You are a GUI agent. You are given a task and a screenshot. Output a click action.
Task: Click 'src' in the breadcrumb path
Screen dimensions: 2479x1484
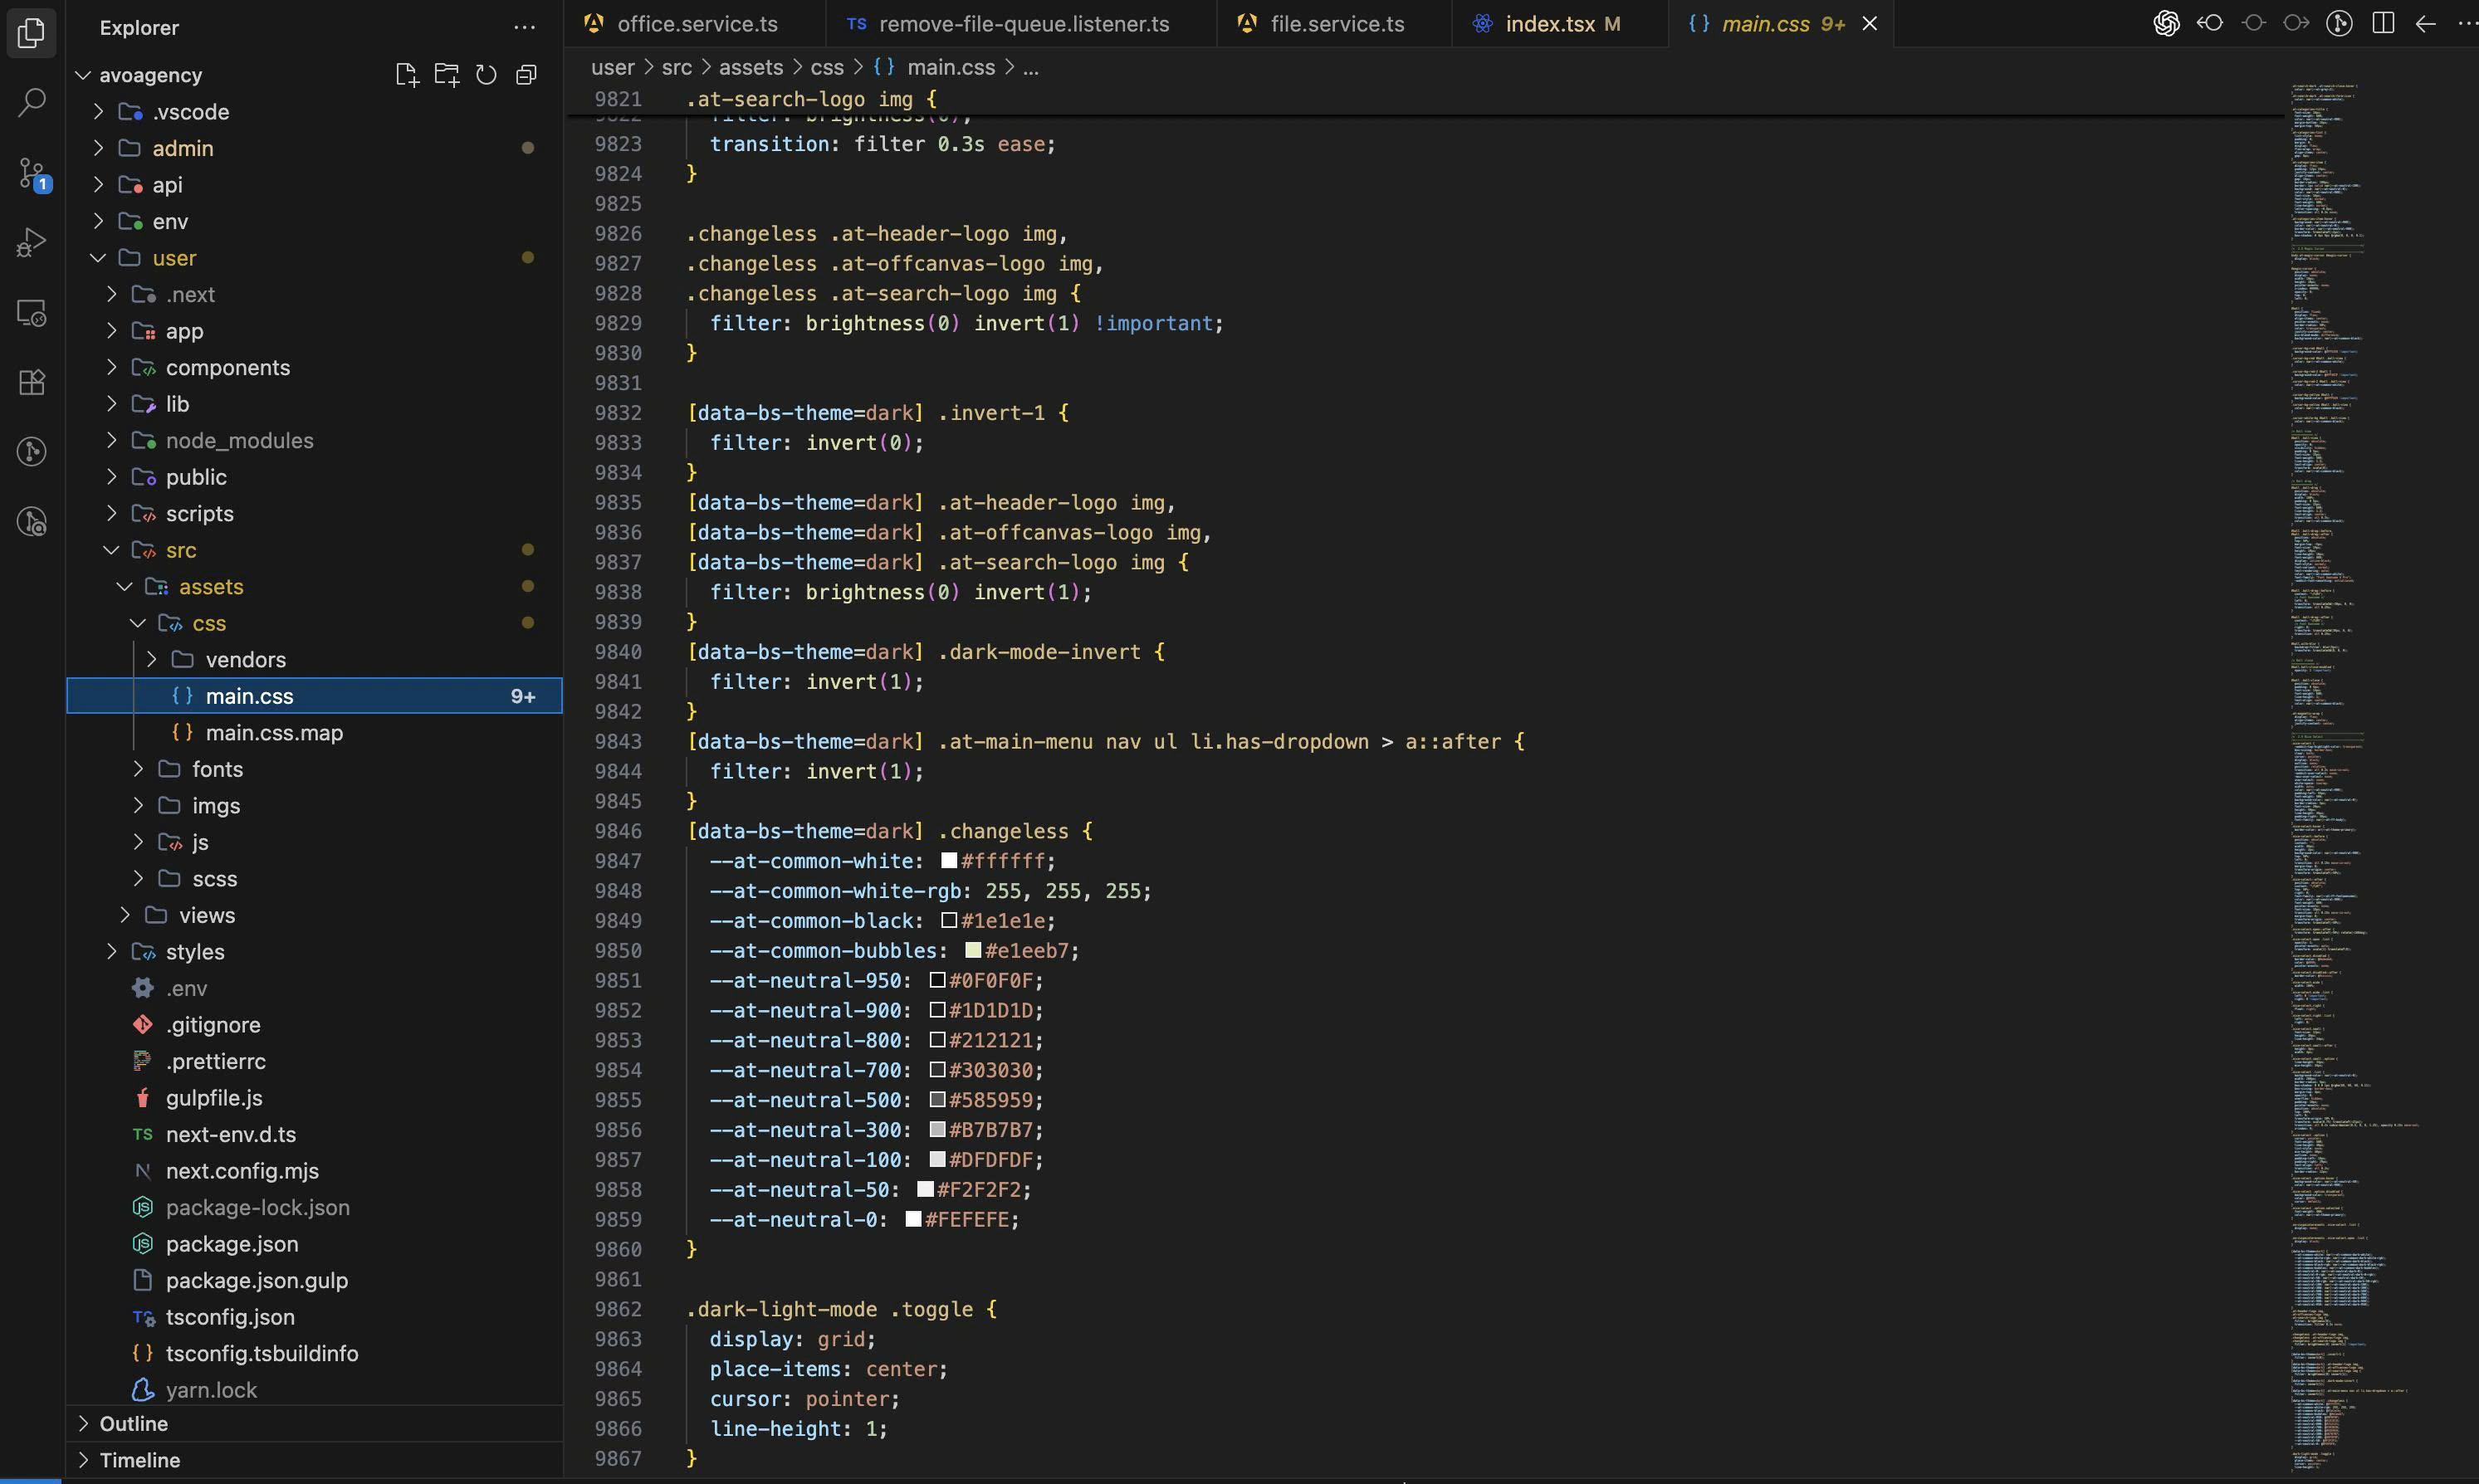tap(676, 67)
